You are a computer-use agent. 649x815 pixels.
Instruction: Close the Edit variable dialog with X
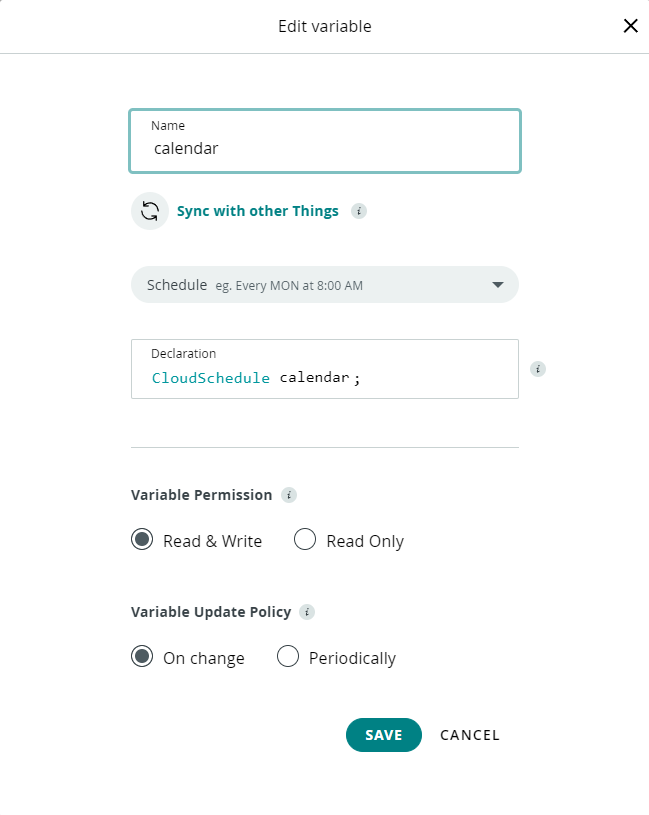coord(630,26)
